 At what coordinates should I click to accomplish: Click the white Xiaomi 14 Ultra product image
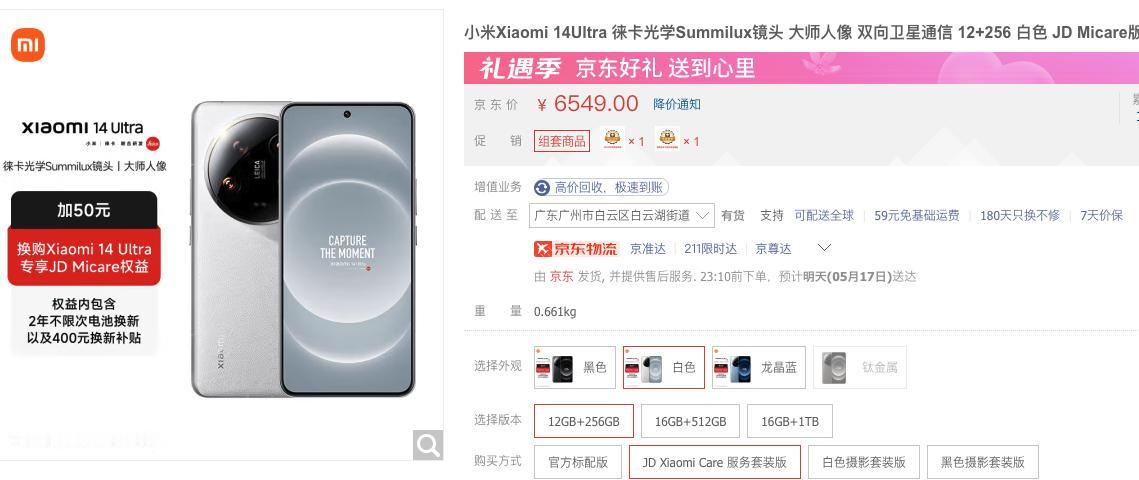(303, 249)
